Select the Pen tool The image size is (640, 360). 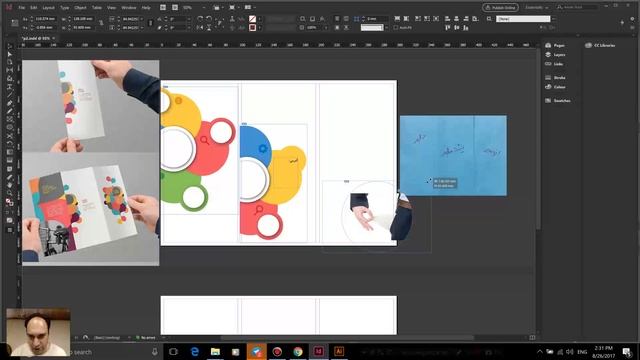pos(10,103)
